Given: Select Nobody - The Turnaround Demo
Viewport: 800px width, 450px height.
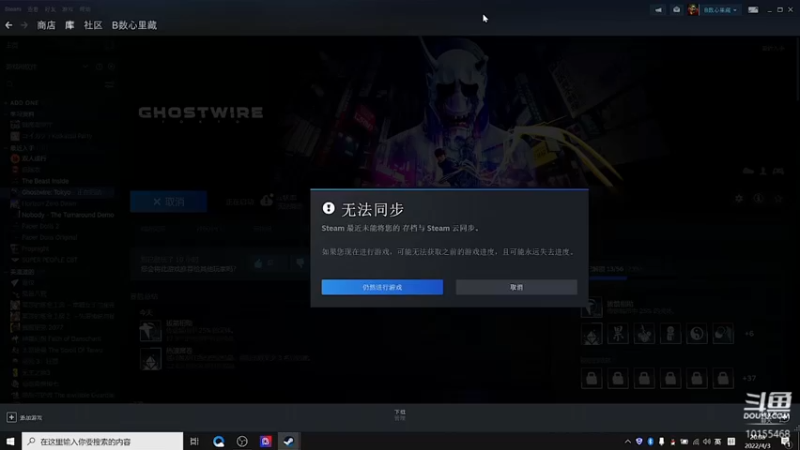Looking at the screenshot, I should point(67,215).
